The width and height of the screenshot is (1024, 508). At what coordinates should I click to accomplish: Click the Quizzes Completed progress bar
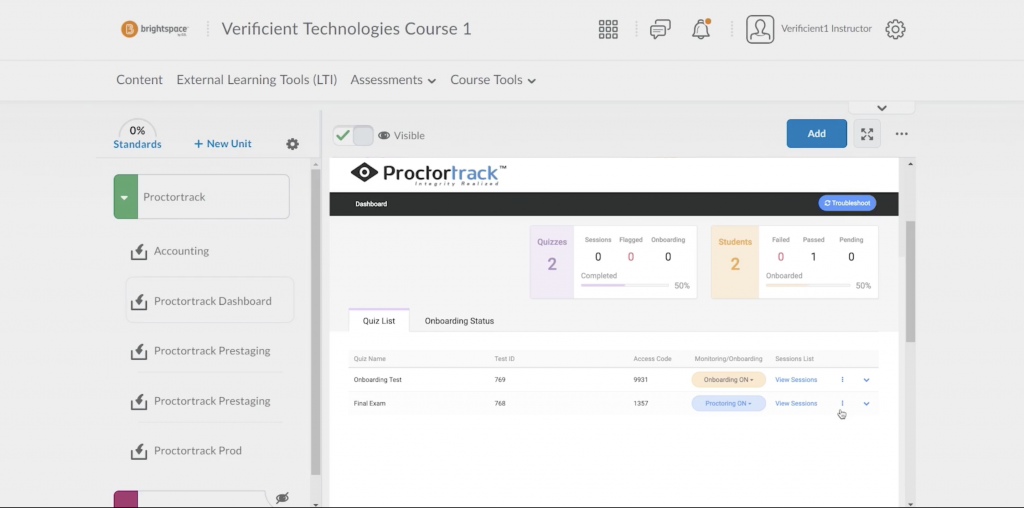(x=625, y=285)
